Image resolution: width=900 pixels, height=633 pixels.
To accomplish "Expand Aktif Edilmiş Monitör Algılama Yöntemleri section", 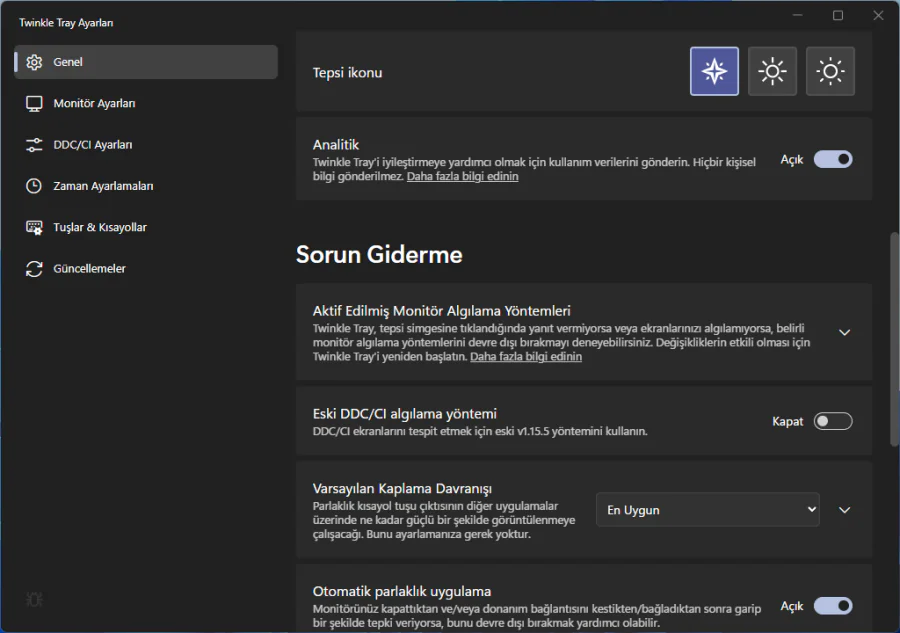I will (x=844, y=332).
